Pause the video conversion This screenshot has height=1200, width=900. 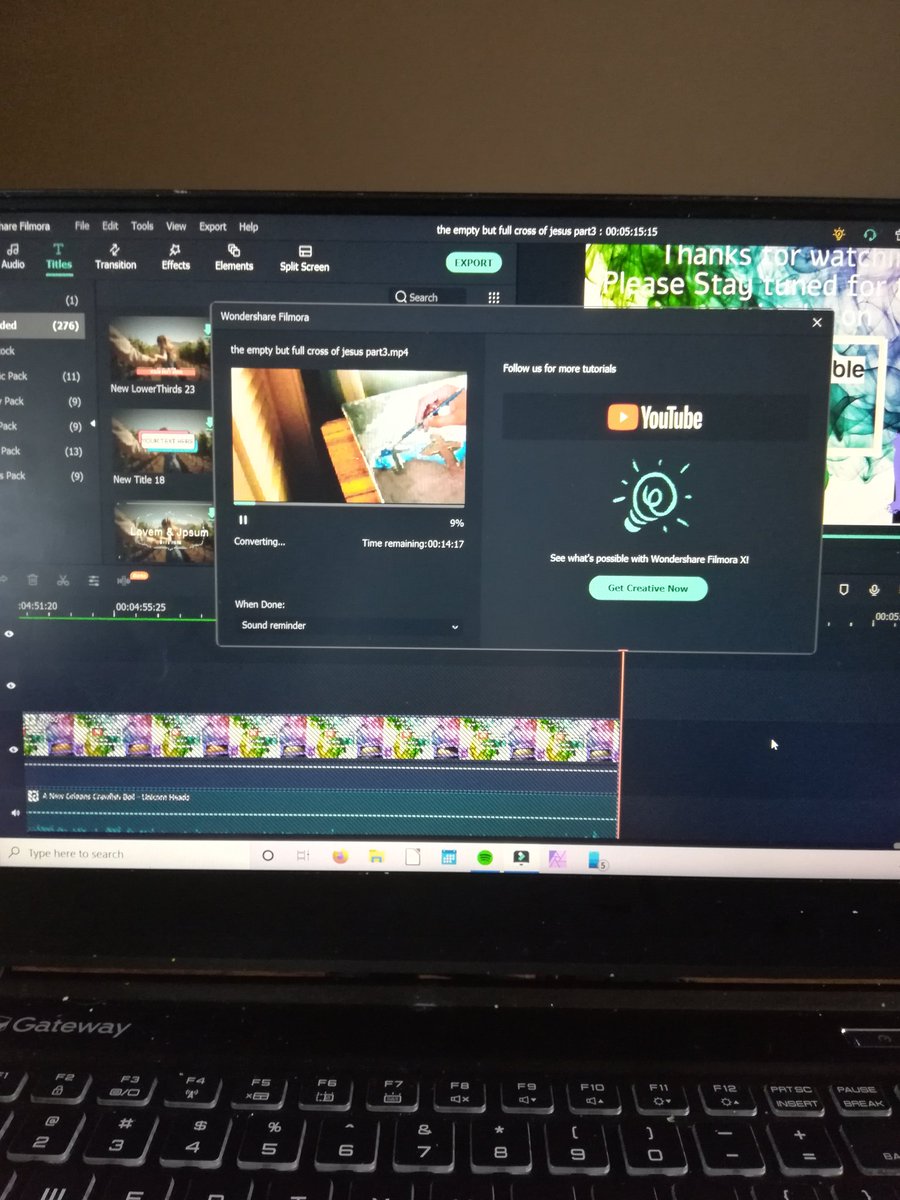(243, 520)
